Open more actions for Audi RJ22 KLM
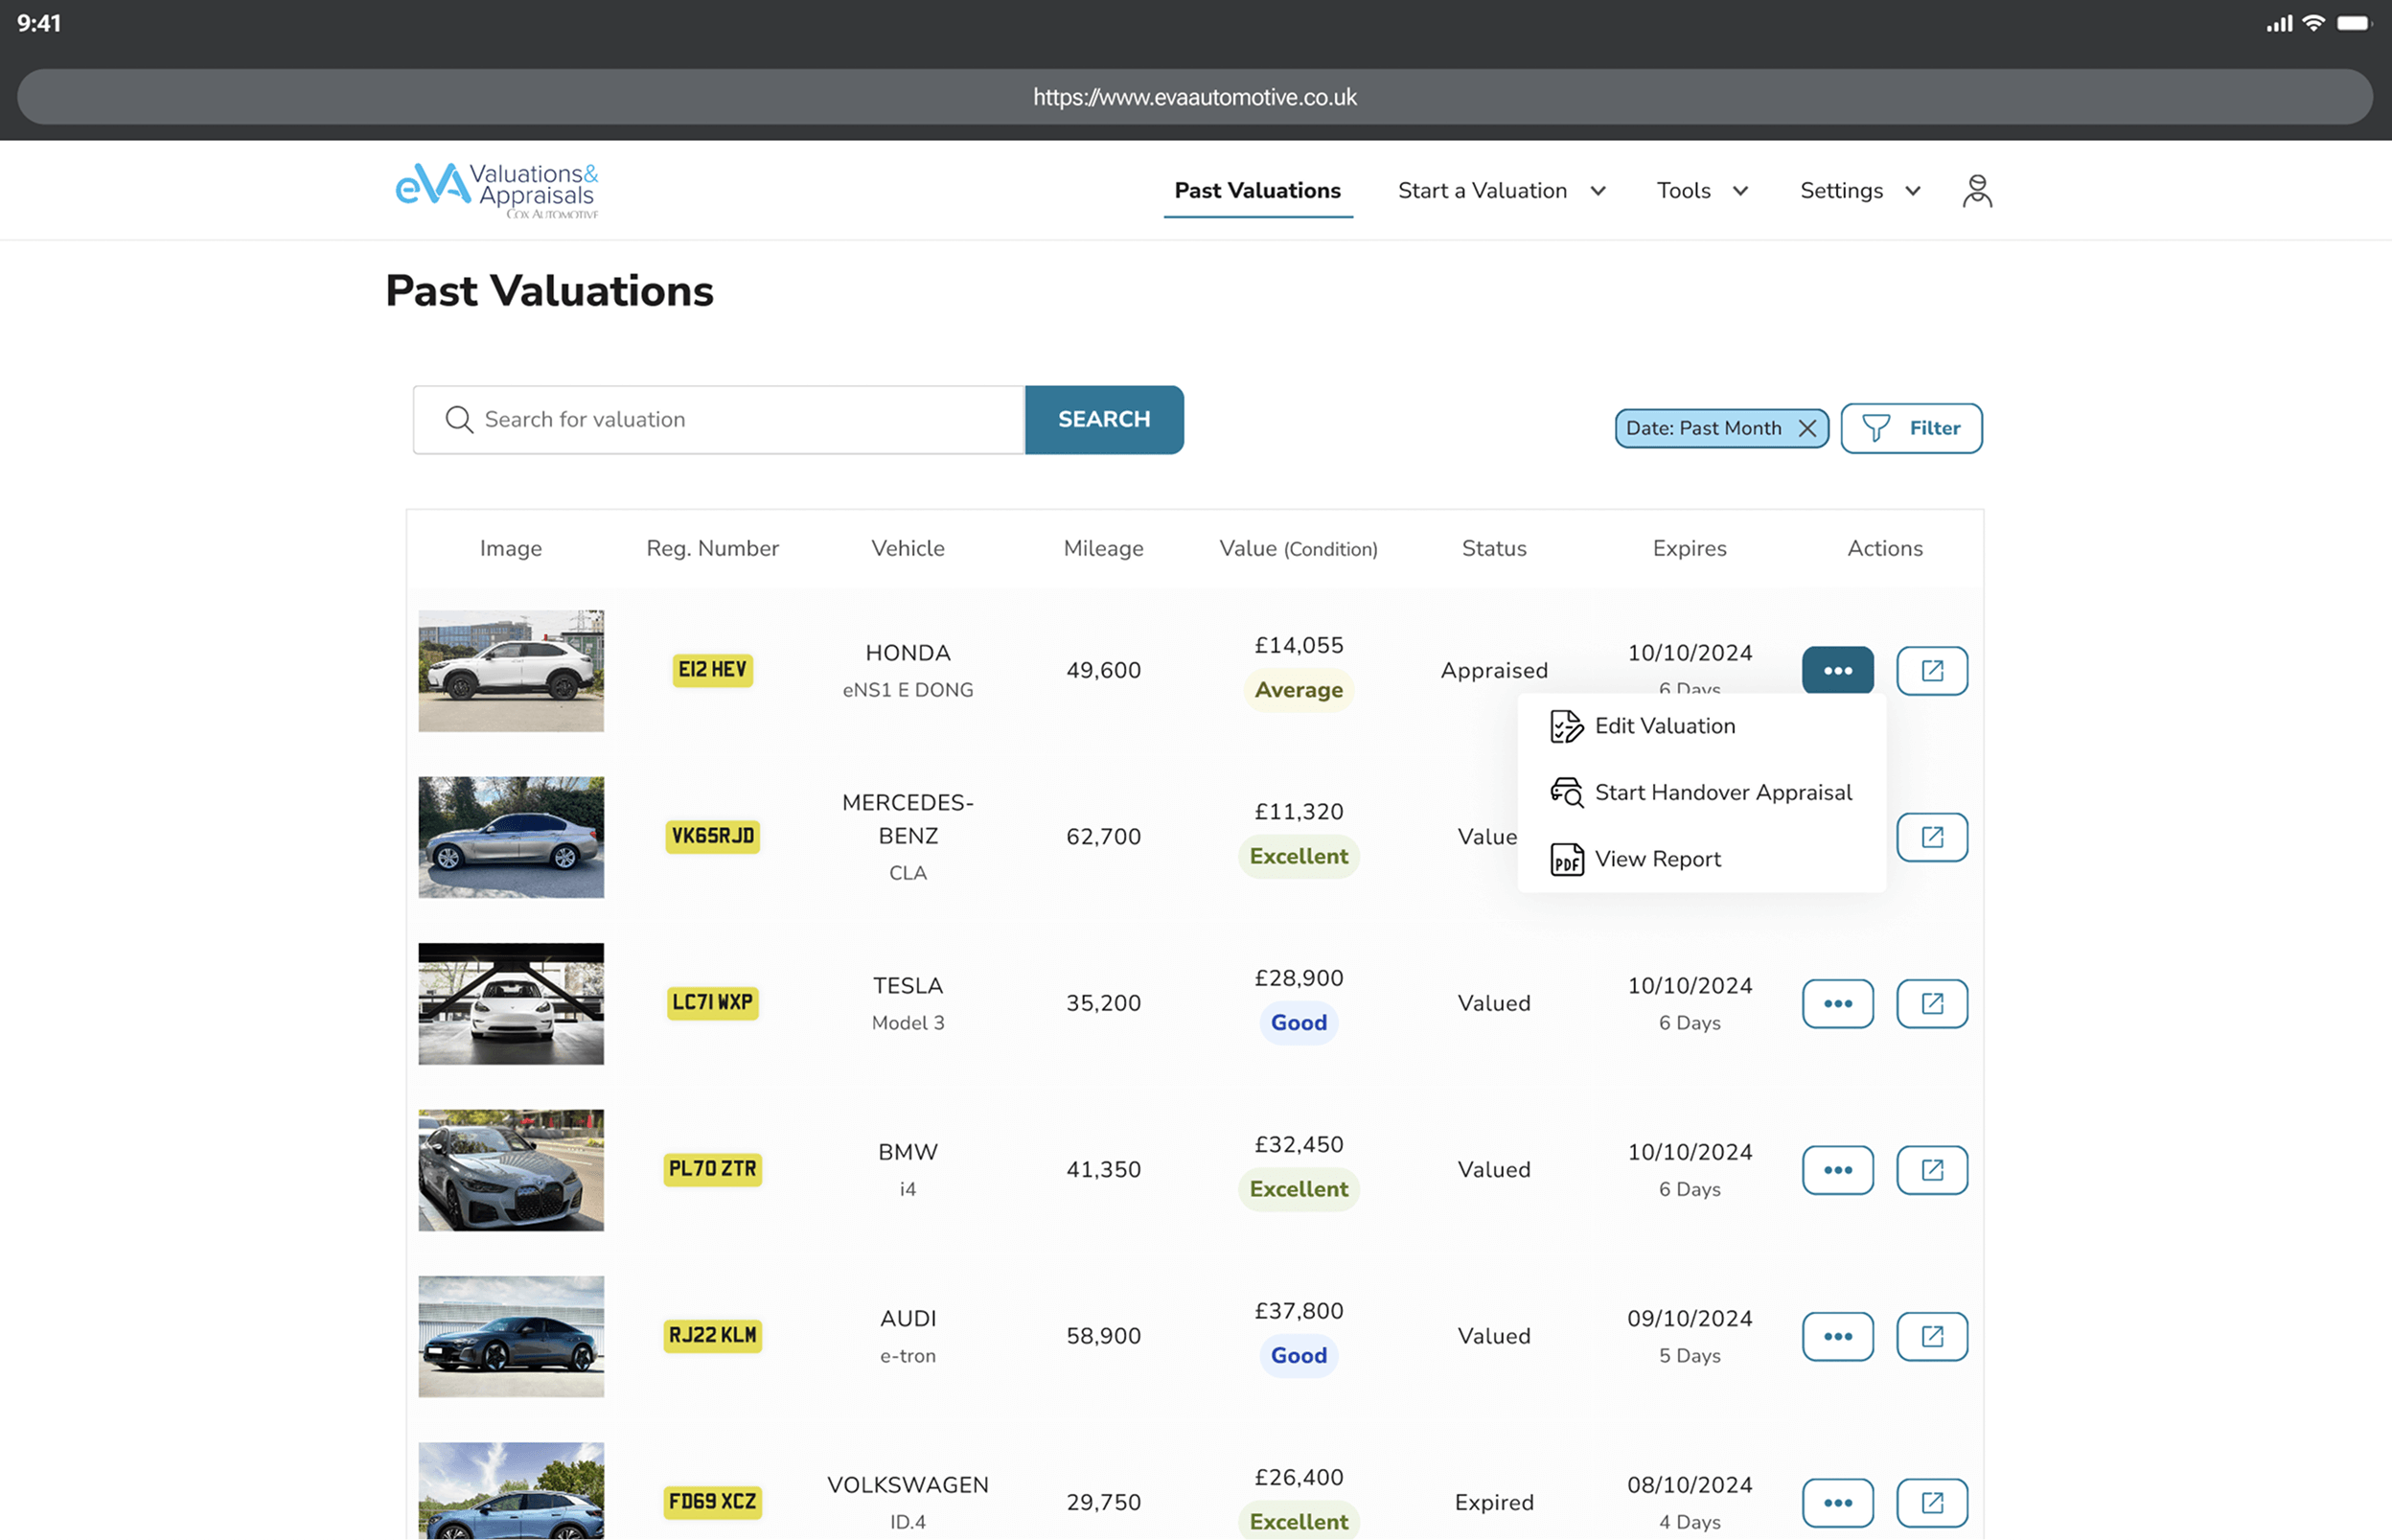Viewport: 2392px width, 1540px height. pyautogui.click(x=1838, y=1336)
